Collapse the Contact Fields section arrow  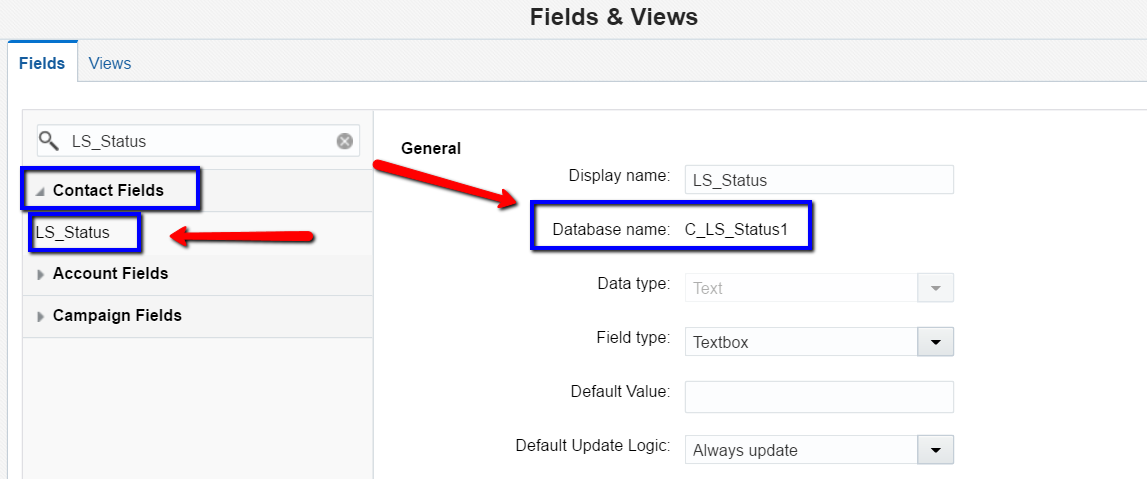[40, 192]
